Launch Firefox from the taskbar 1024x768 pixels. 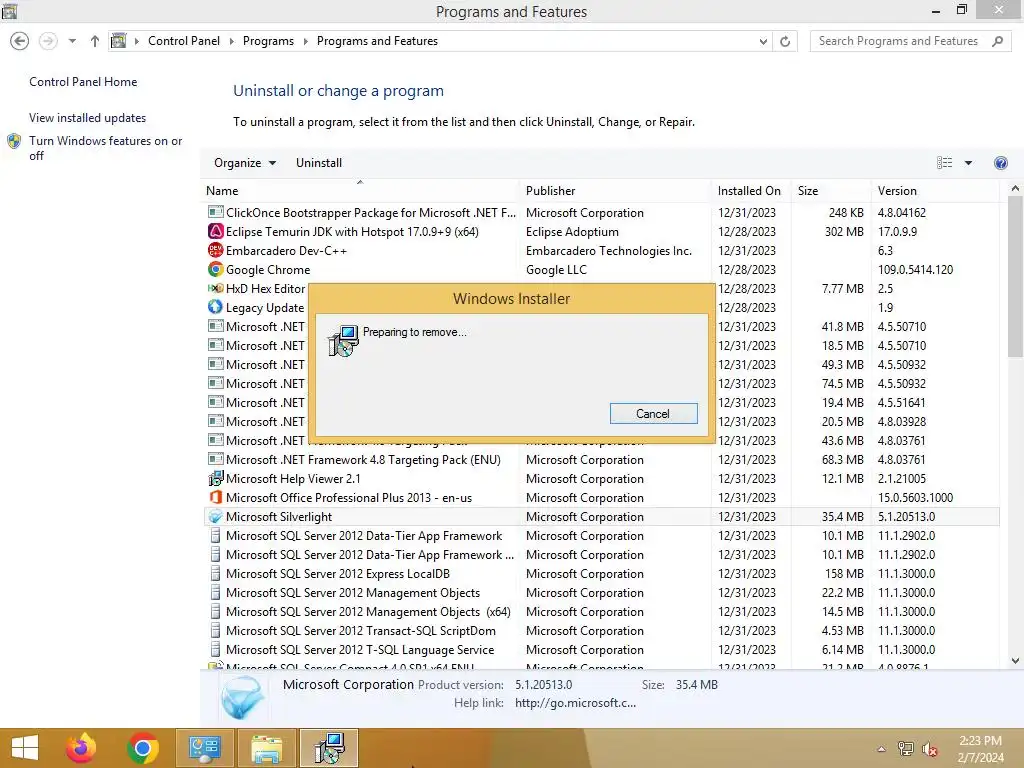[81, 748]
